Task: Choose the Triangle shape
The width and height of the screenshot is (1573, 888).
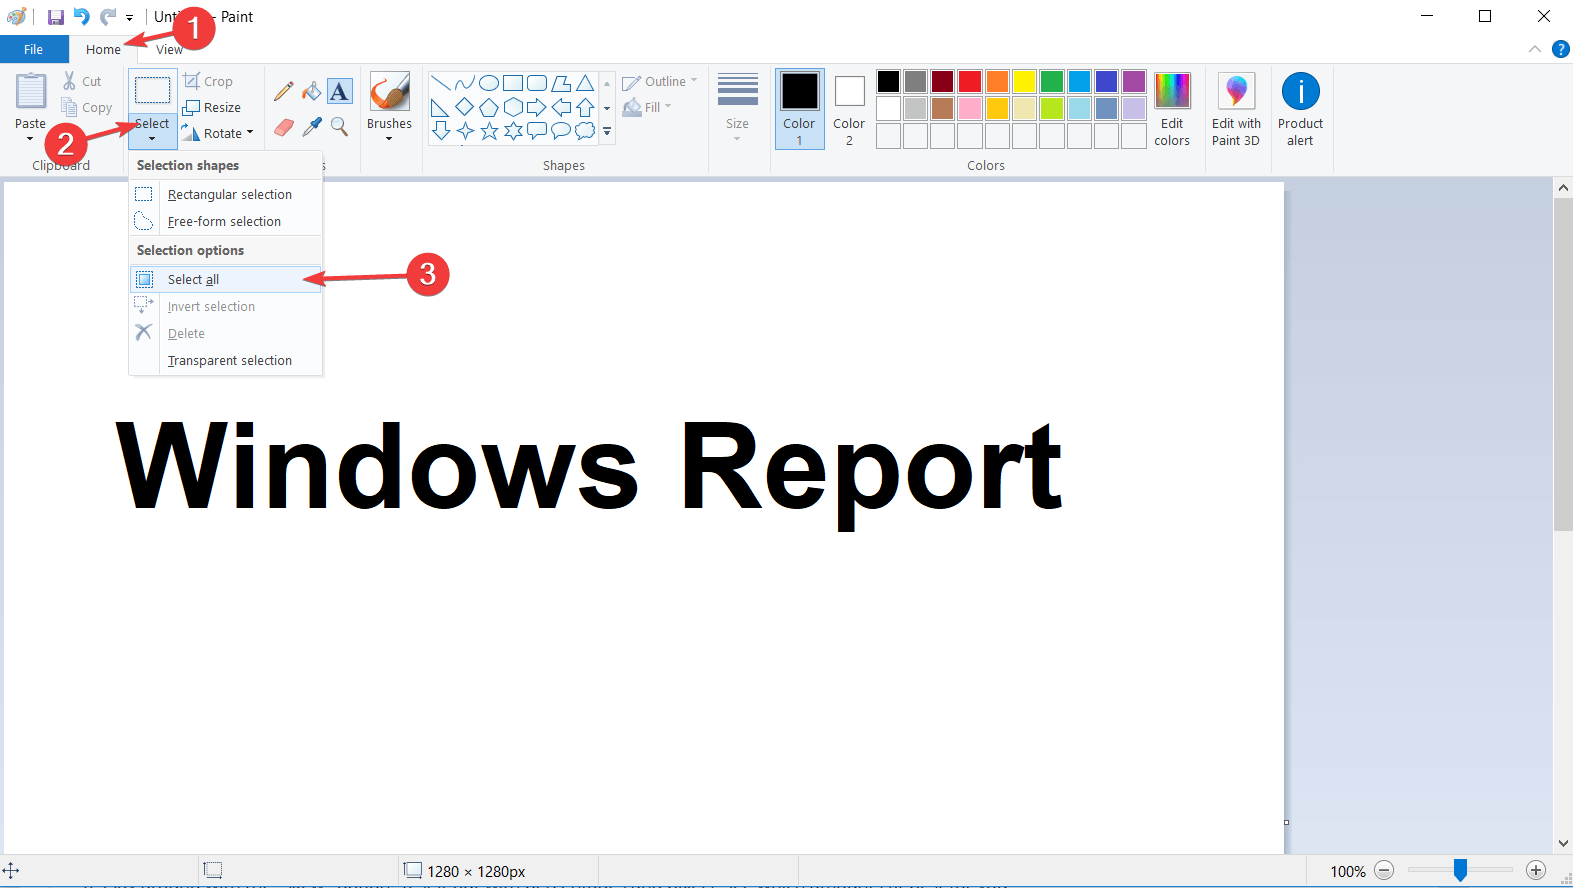Action: point(585,83)
